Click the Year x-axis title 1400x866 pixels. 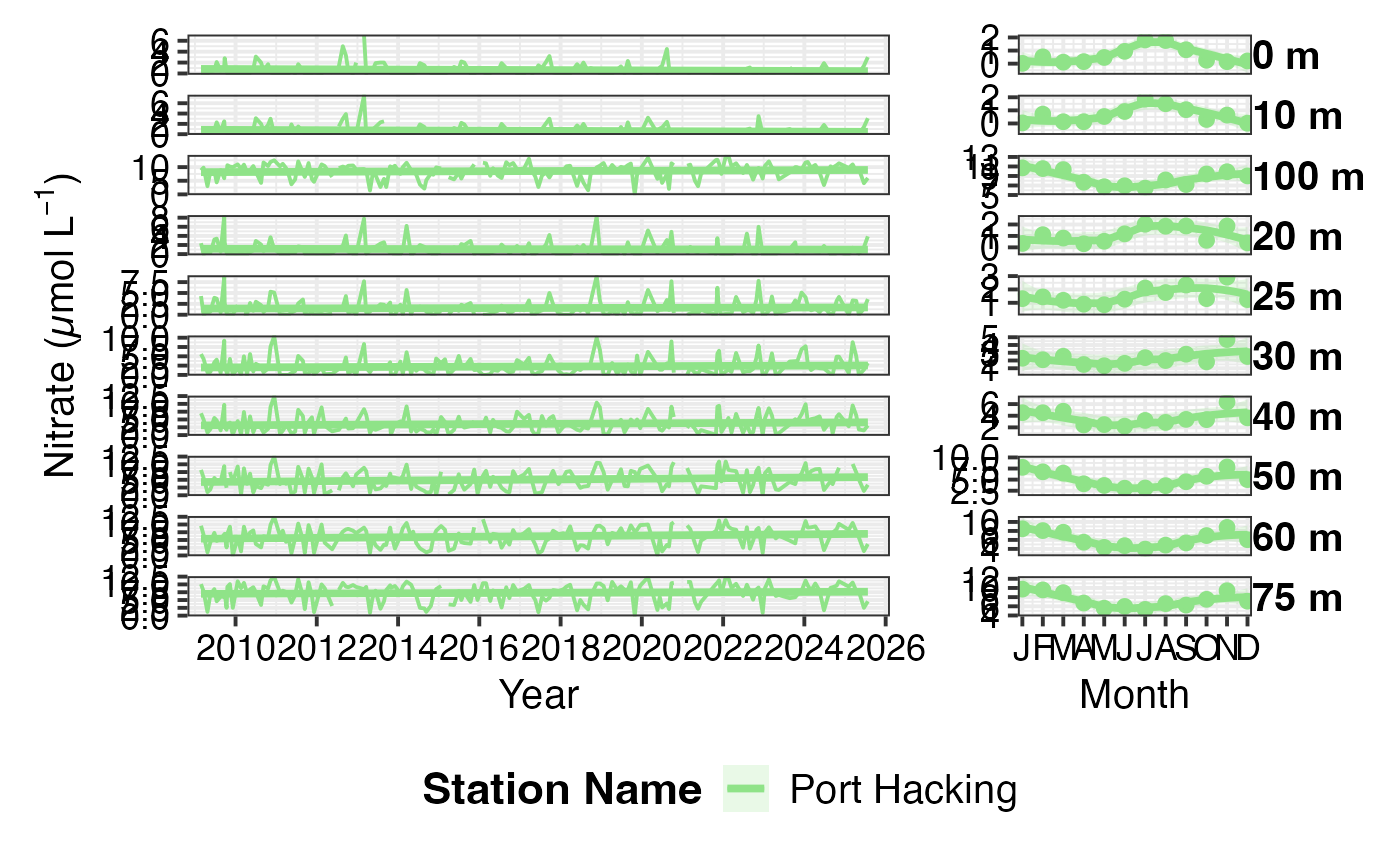tap(539, 693)
